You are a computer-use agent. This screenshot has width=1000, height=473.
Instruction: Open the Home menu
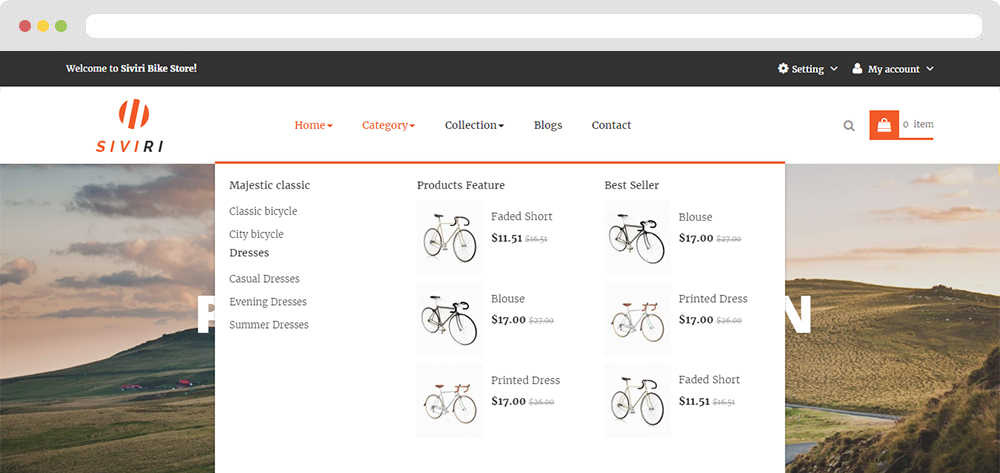(x=313, y=126)
